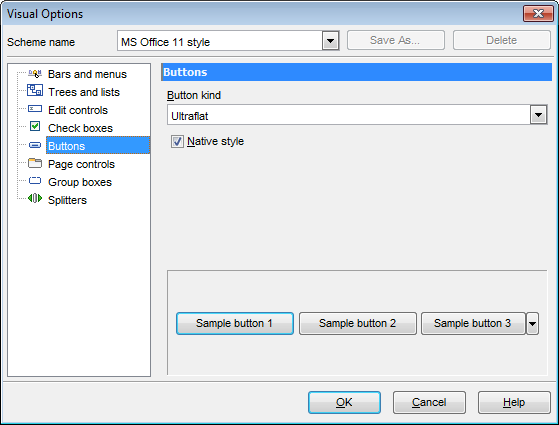The image size is (559, 425).
Task: Open Sample button 3 dropdown arrow
Action: 532,323
